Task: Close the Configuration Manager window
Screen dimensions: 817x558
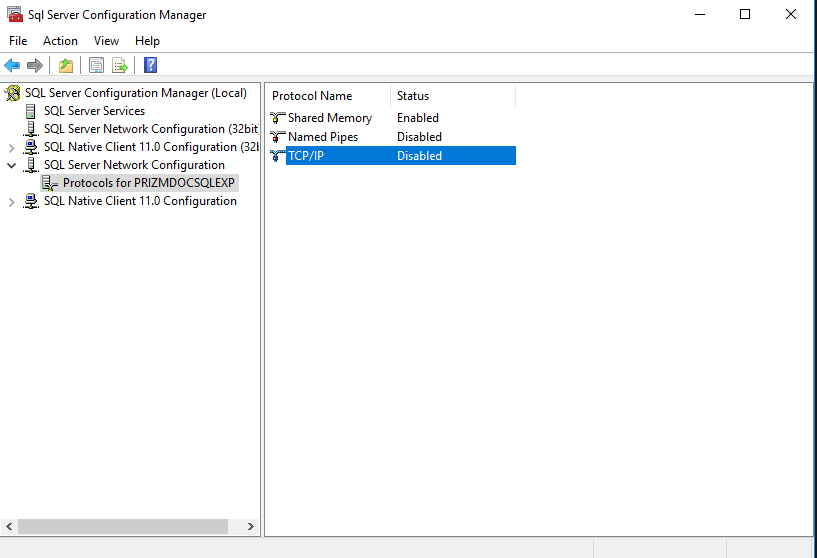Action: tap(791, 14)
